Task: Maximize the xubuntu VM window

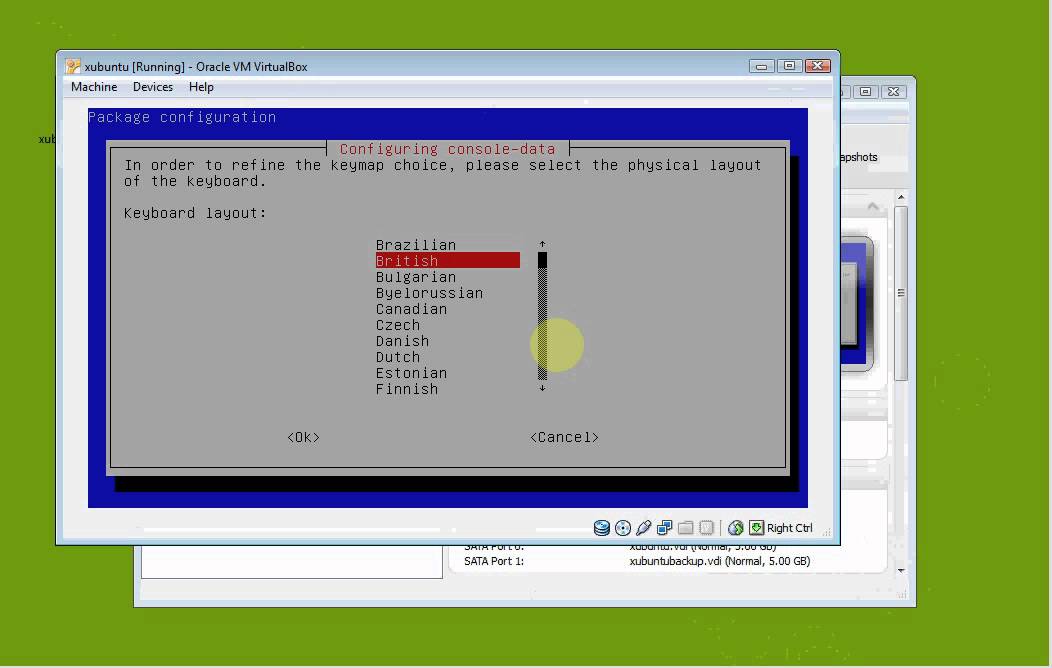Action: coord(789,66)
